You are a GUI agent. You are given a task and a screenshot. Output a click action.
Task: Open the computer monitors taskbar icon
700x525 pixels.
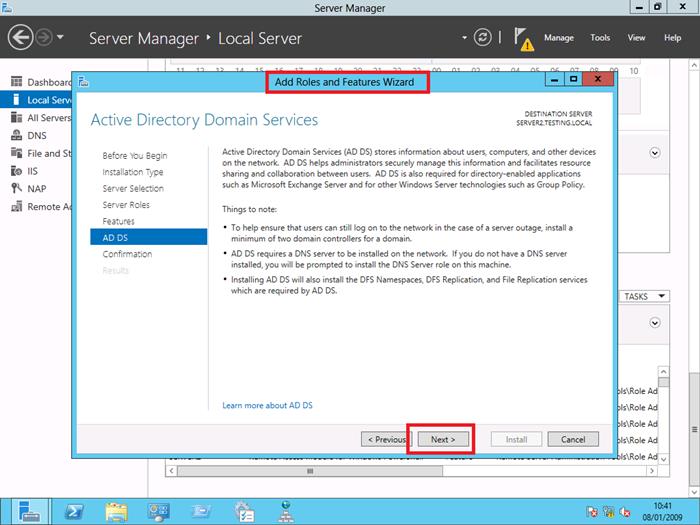pos(158,512)
